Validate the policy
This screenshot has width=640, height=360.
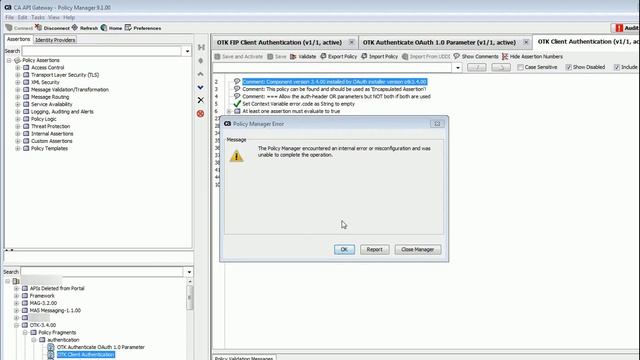pos(293,56)
